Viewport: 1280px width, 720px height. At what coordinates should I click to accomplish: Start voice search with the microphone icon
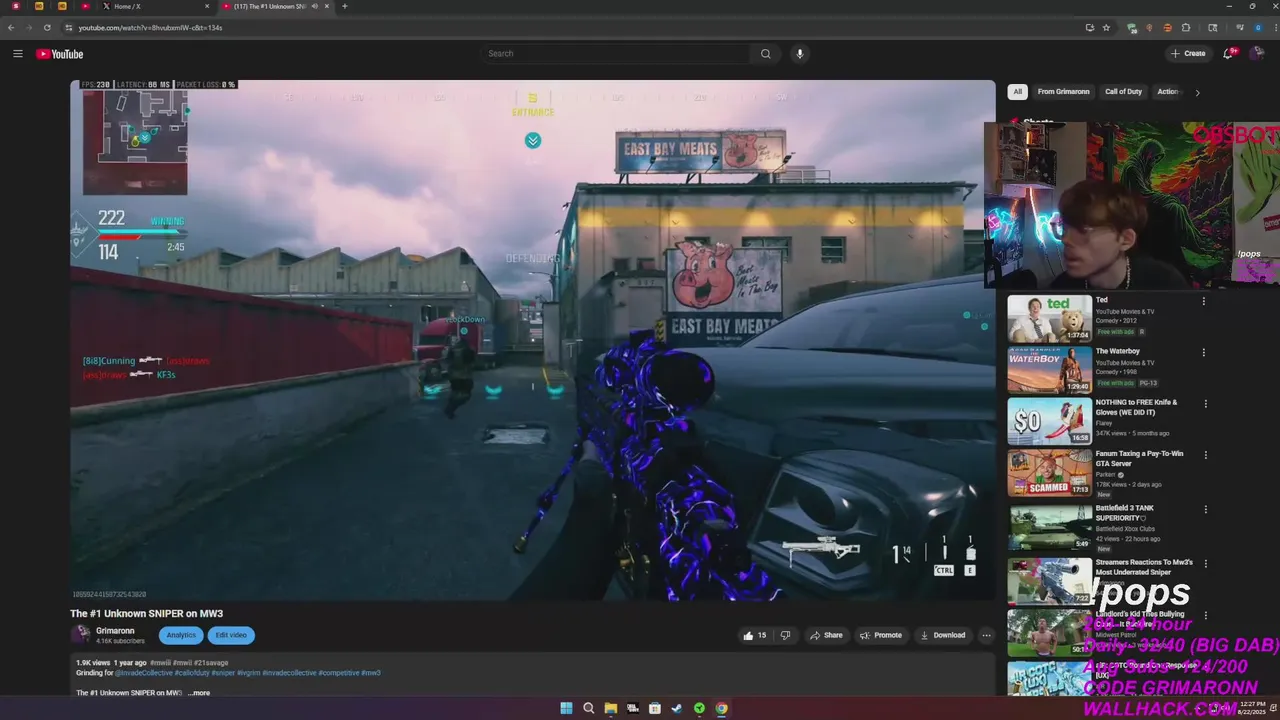pos(799,54)
